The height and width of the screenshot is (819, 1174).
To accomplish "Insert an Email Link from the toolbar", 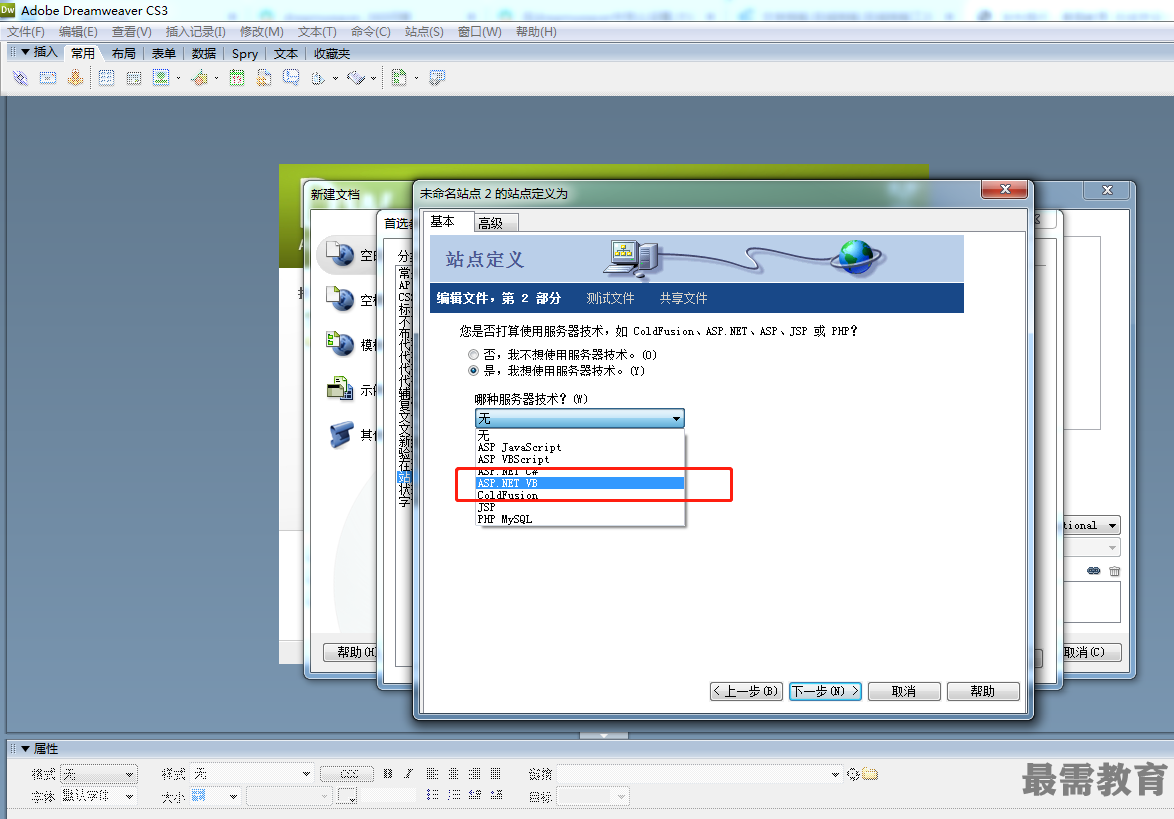I will [x=47, y=78].
